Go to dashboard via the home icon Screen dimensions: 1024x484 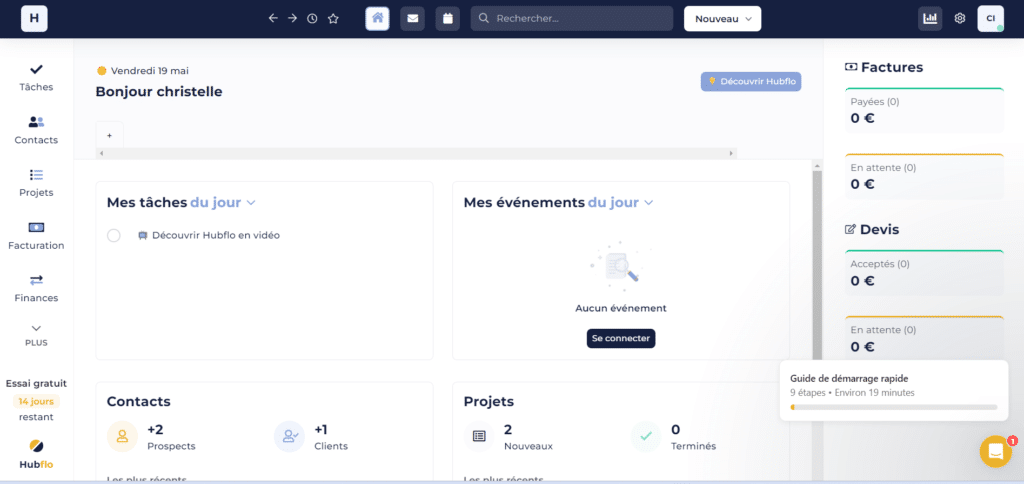[x=377, y=18]
